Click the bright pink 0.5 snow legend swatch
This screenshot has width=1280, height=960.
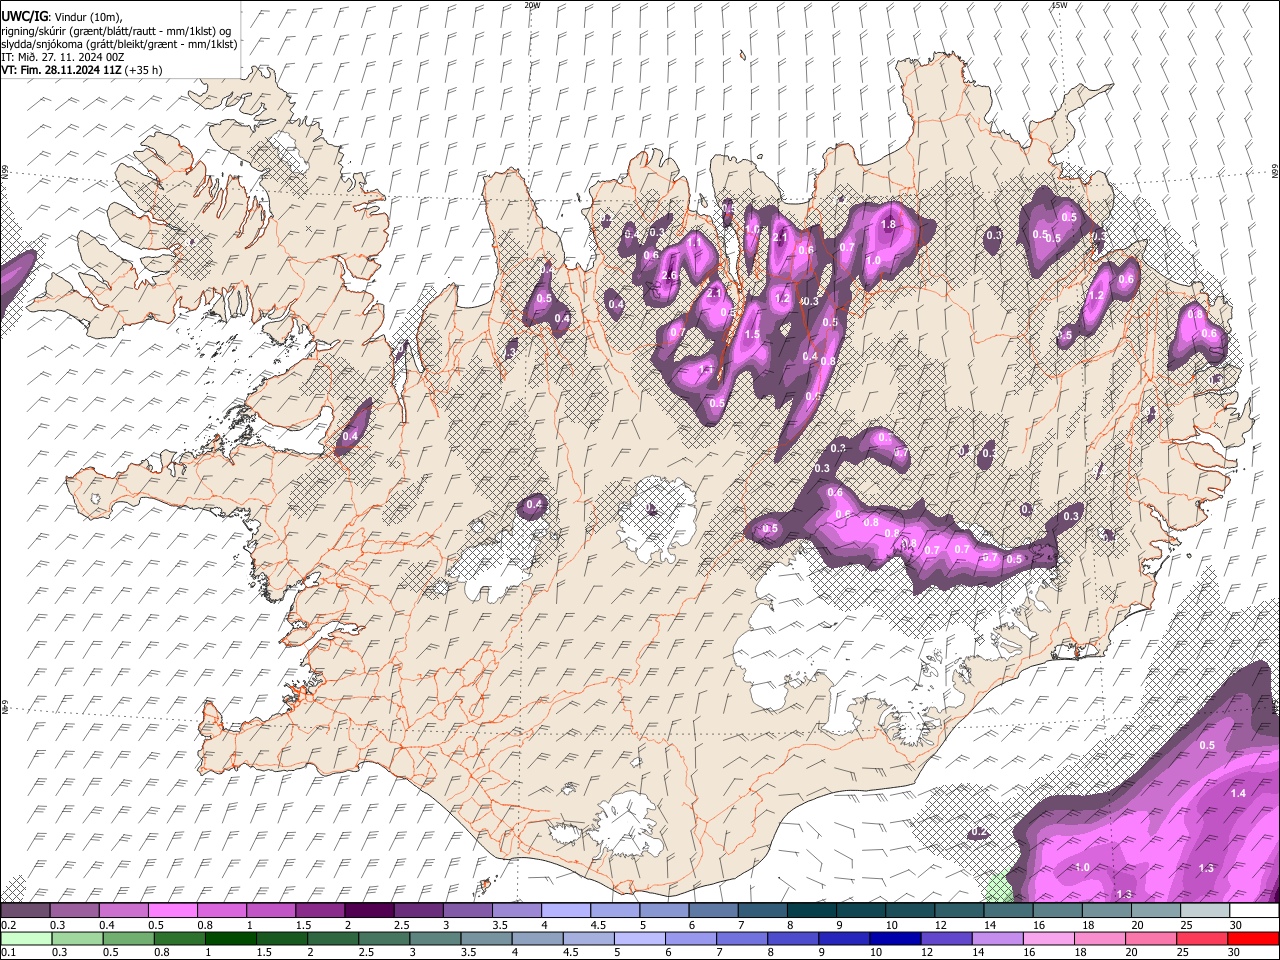pos(172,910)
